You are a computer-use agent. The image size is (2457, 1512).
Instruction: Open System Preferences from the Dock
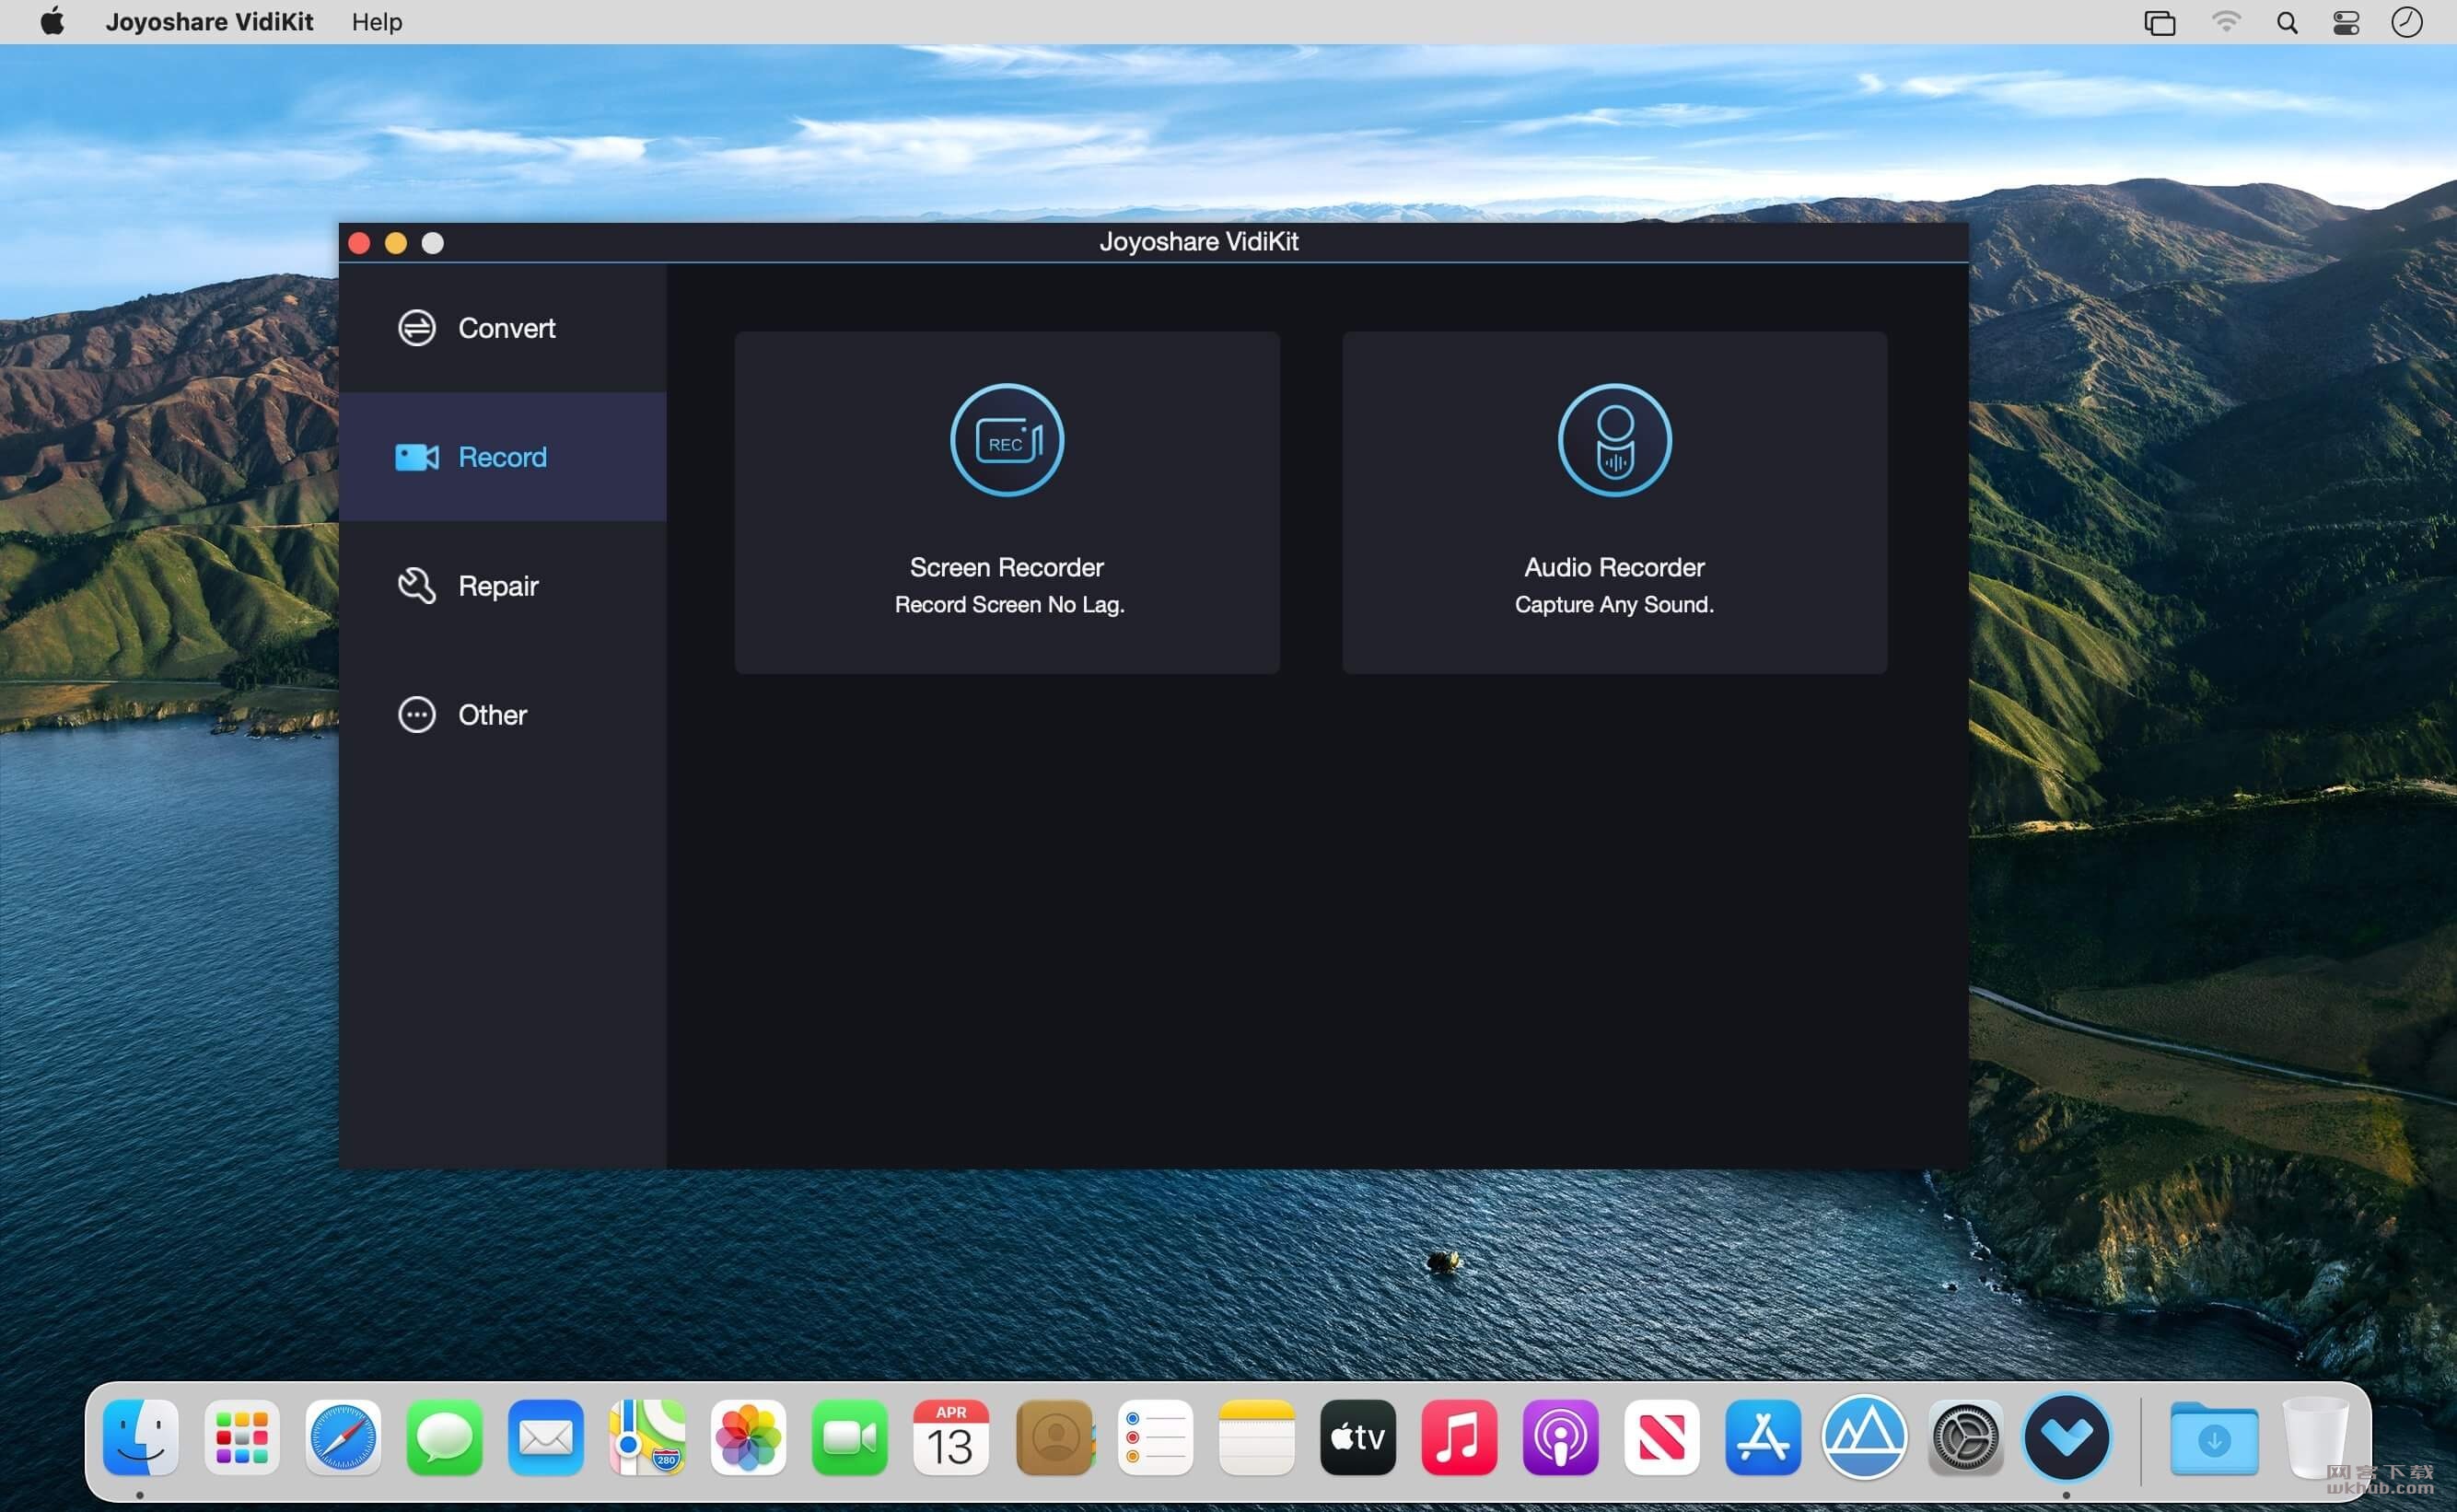(1966, 1437)
